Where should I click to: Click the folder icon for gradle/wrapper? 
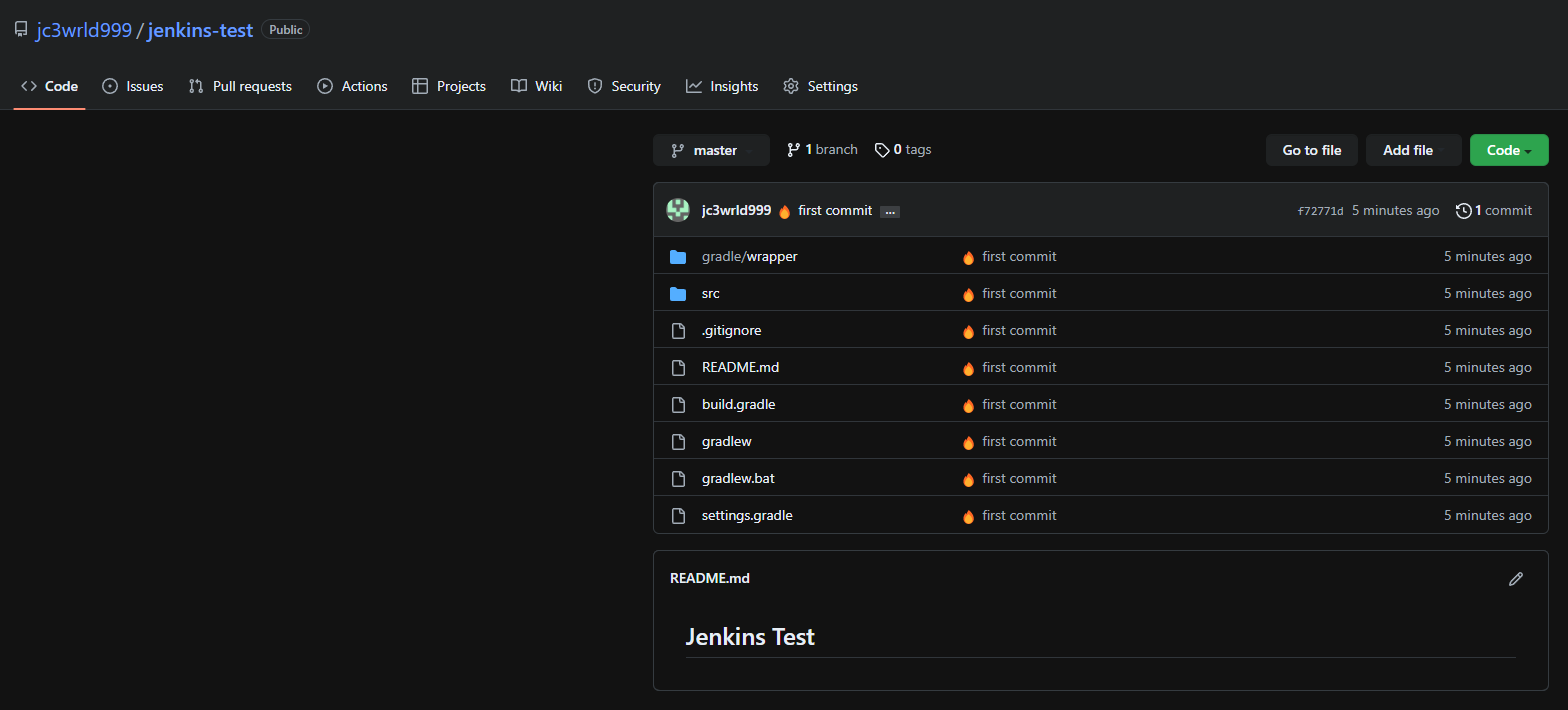[678, 257]
